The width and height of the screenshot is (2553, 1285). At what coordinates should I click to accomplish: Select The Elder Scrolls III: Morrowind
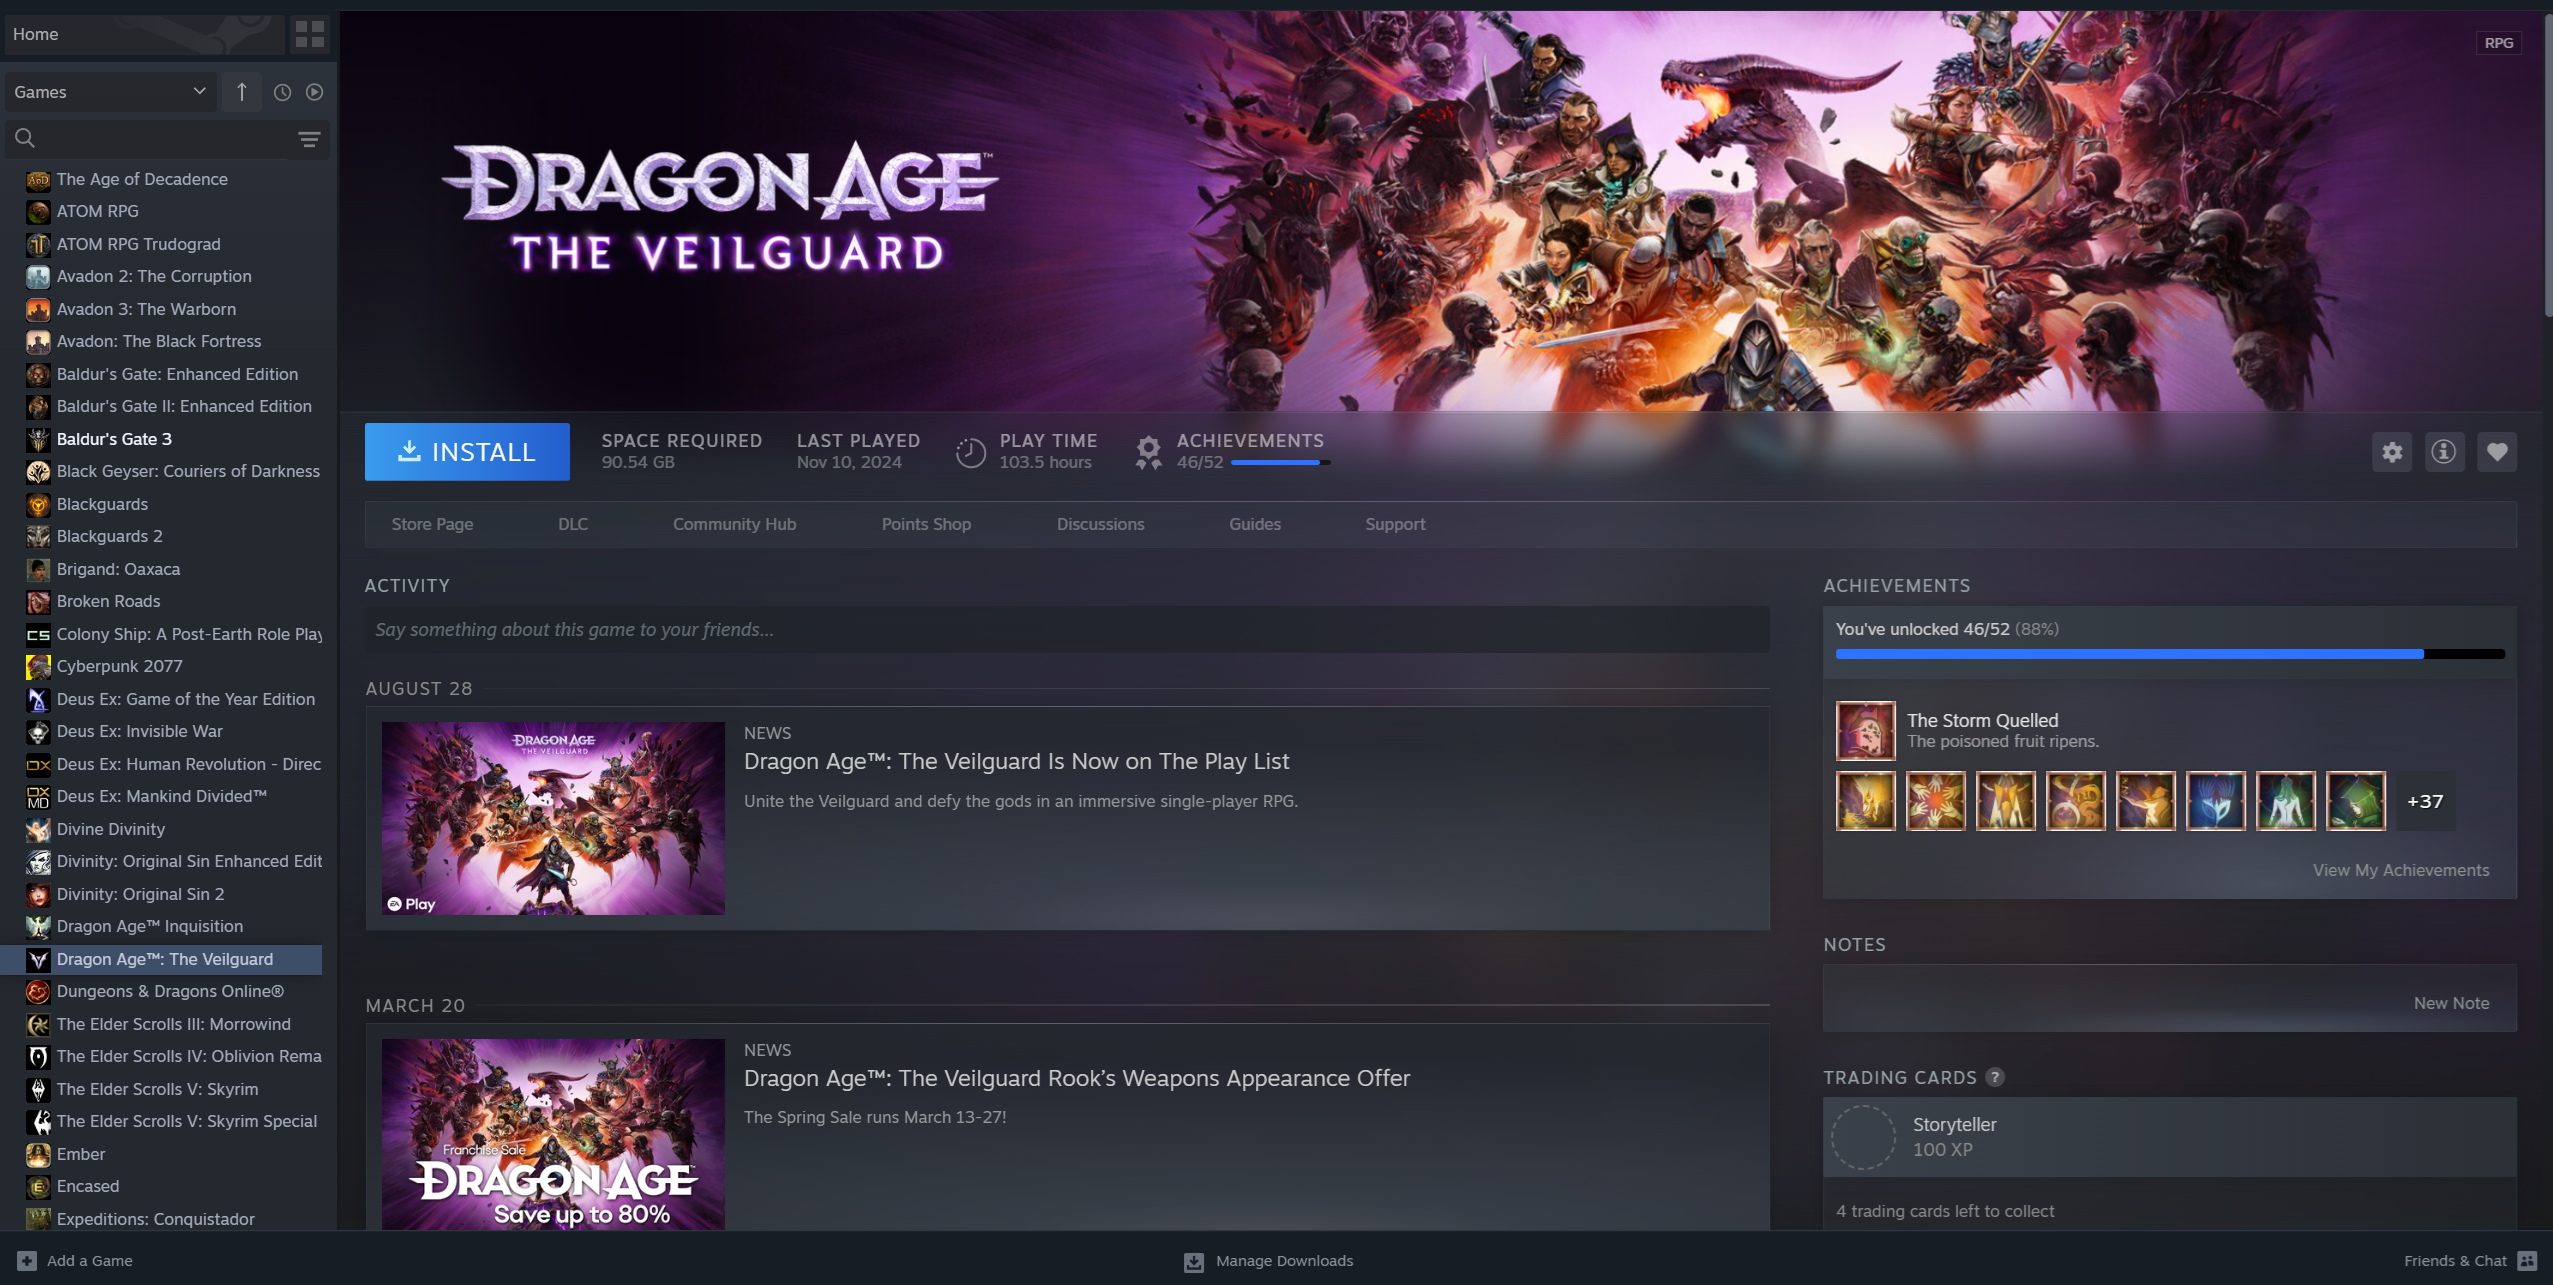(163, 1024)
